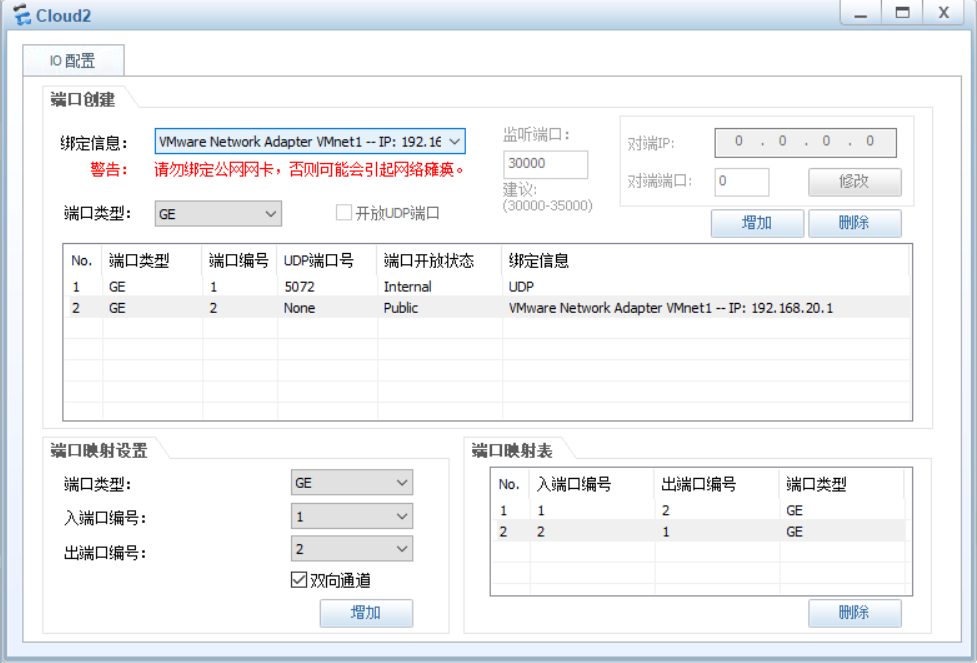The image size is (977, 663).
Task: Open the 端口类型 GE dropdown in 端口创建
Action: click(218, 214)
